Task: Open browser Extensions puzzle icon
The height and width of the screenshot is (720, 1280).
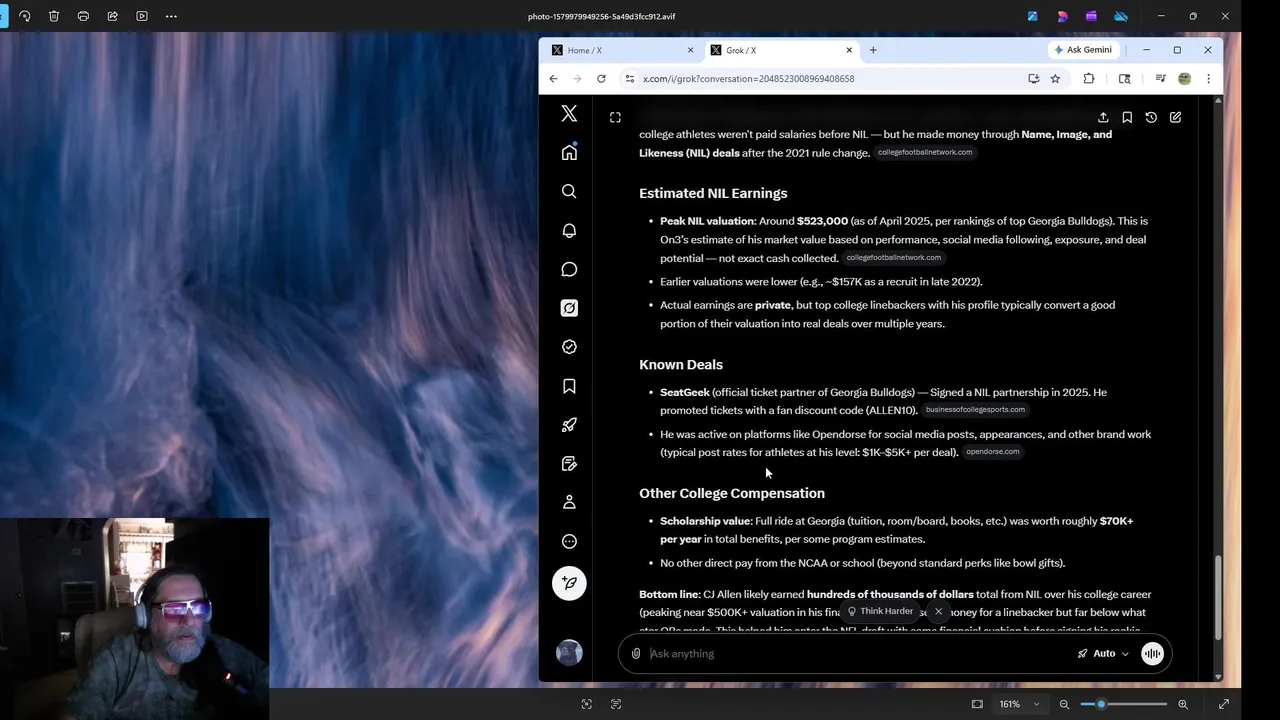Action: click(x=1089, y=79)
